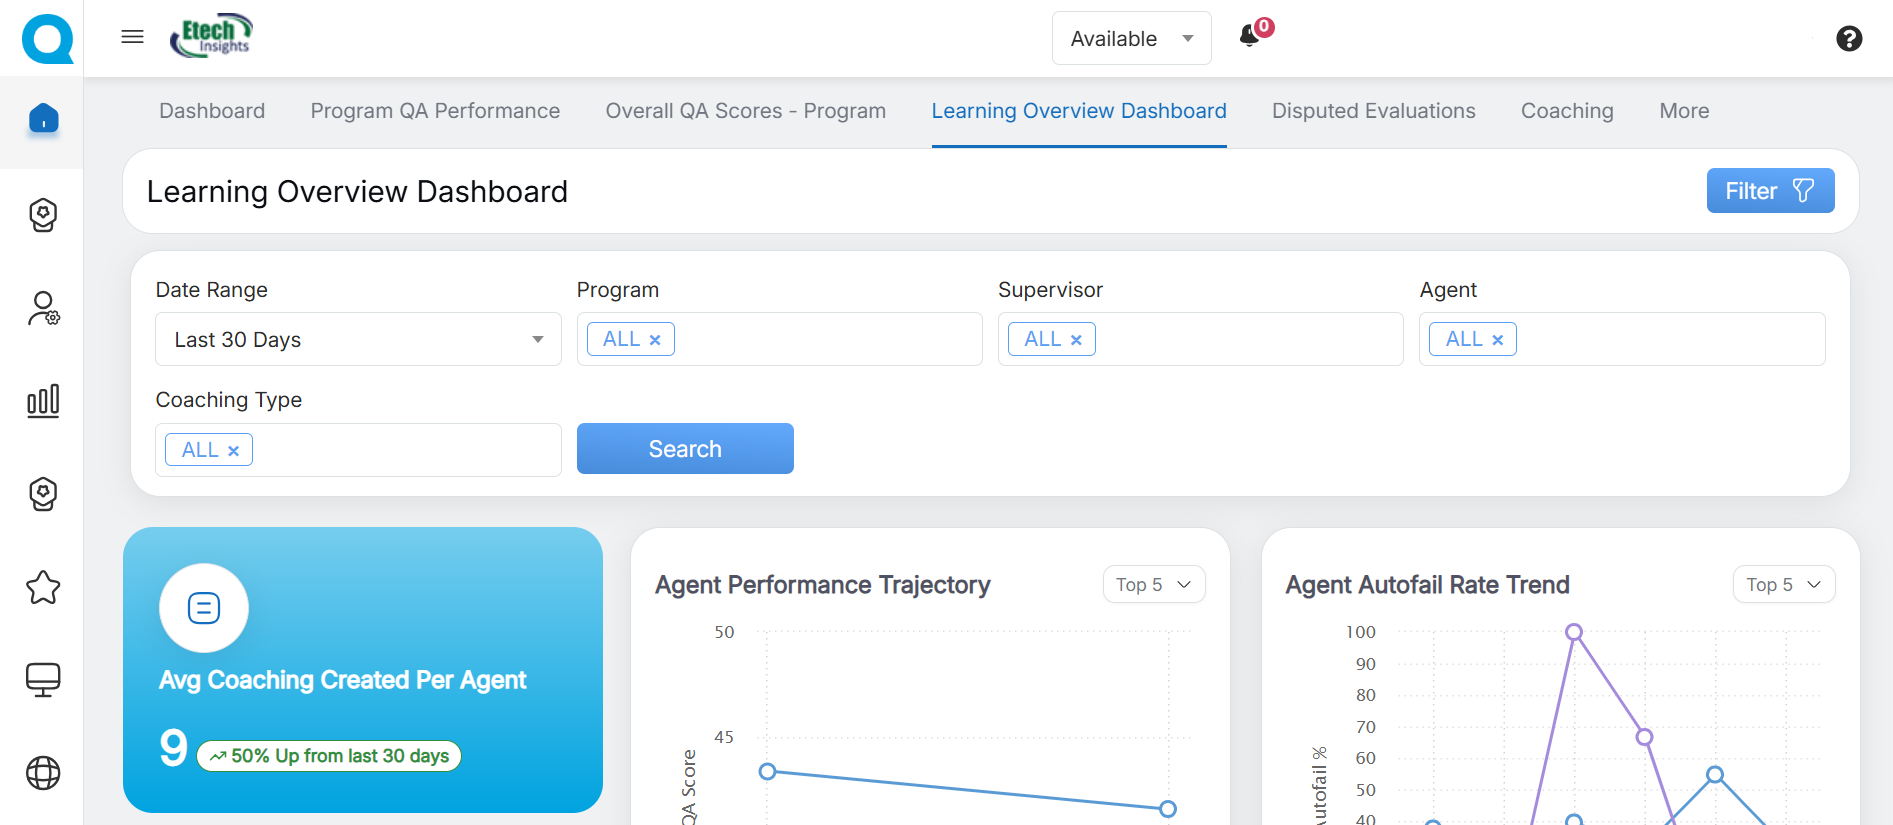Screen dimensions: 1893x825
Task: Expand the Available status dropdown
Action: [1131, 39]
